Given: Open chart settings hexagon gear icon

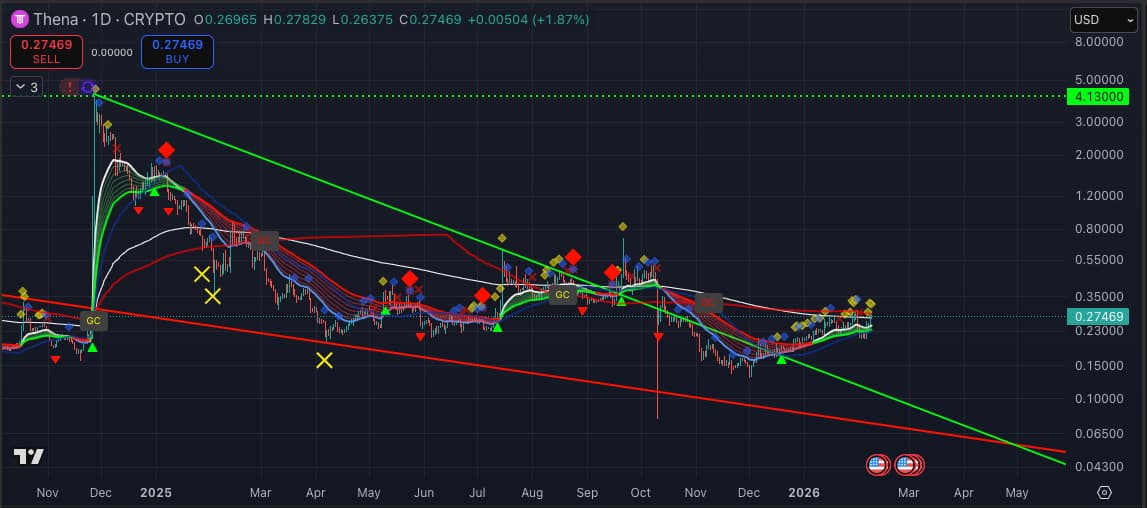Looking at the screenshot, I should 1104,493.
